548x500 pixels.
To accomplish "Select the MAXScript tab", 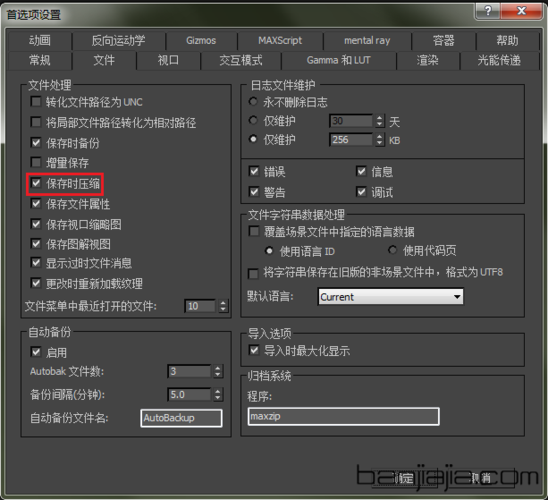I will [280, 41].
